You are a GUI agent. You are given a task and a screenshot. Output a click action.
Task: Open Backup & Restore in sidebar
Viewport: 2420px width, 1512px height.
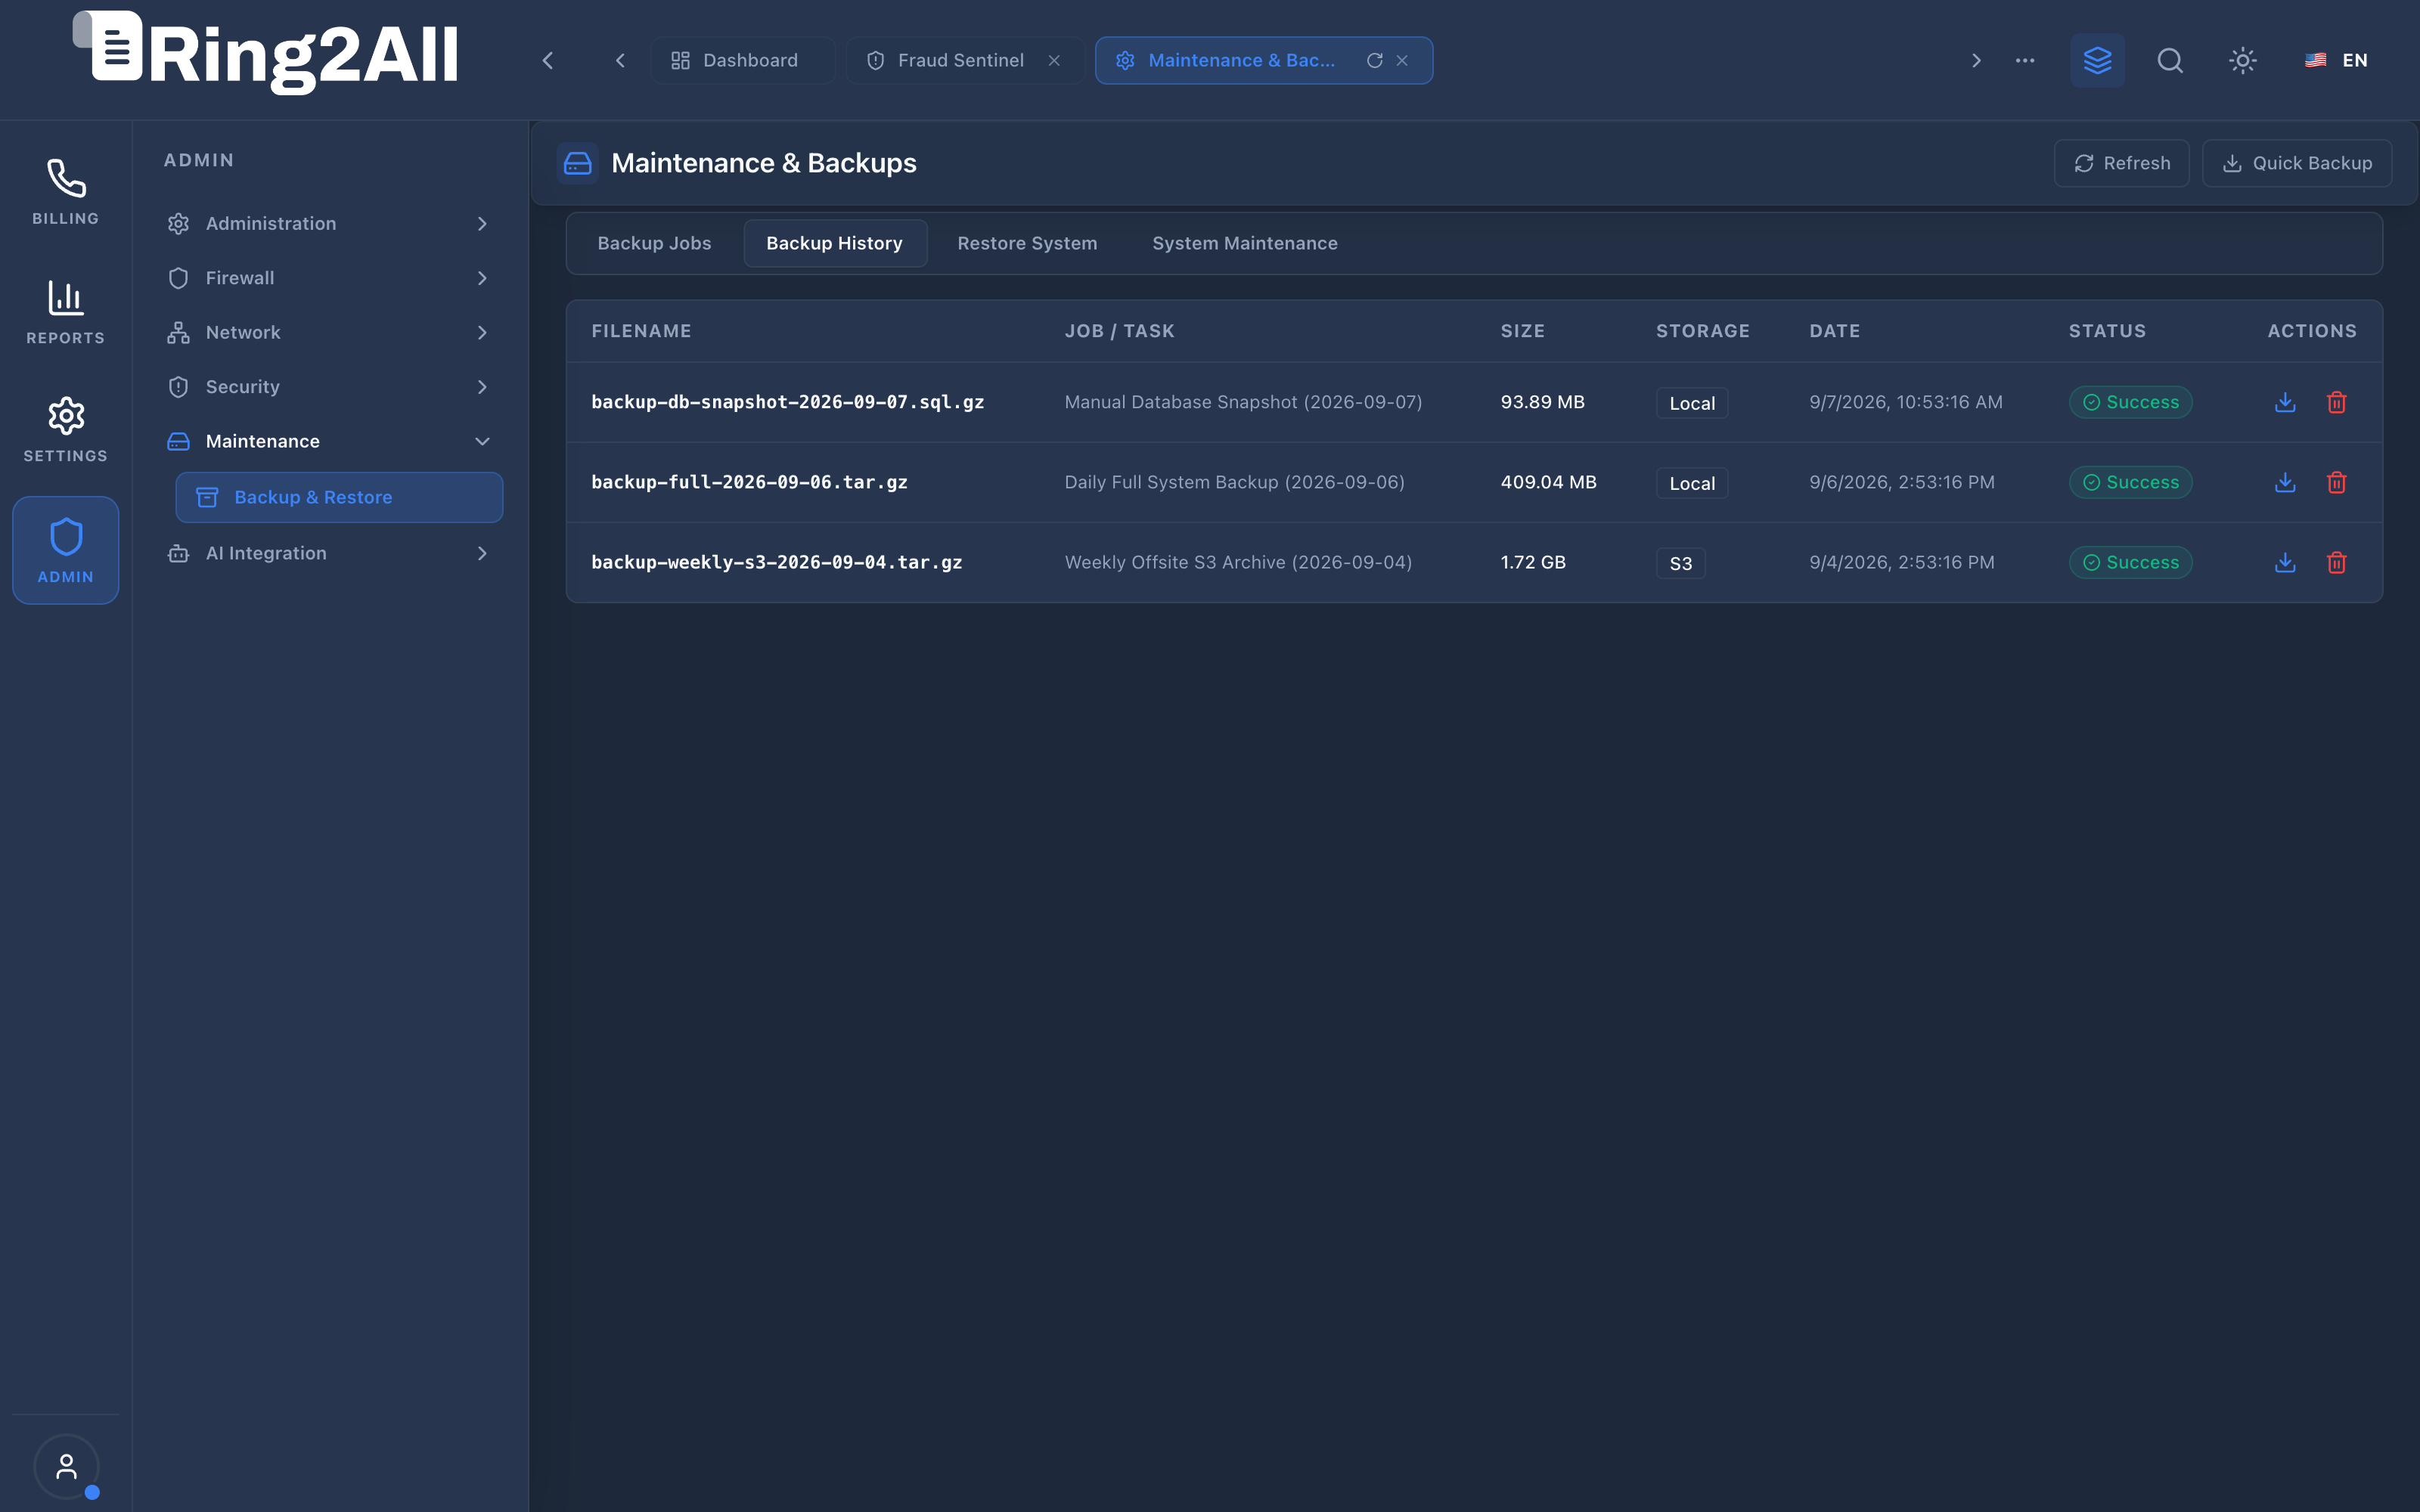[339, 497]
